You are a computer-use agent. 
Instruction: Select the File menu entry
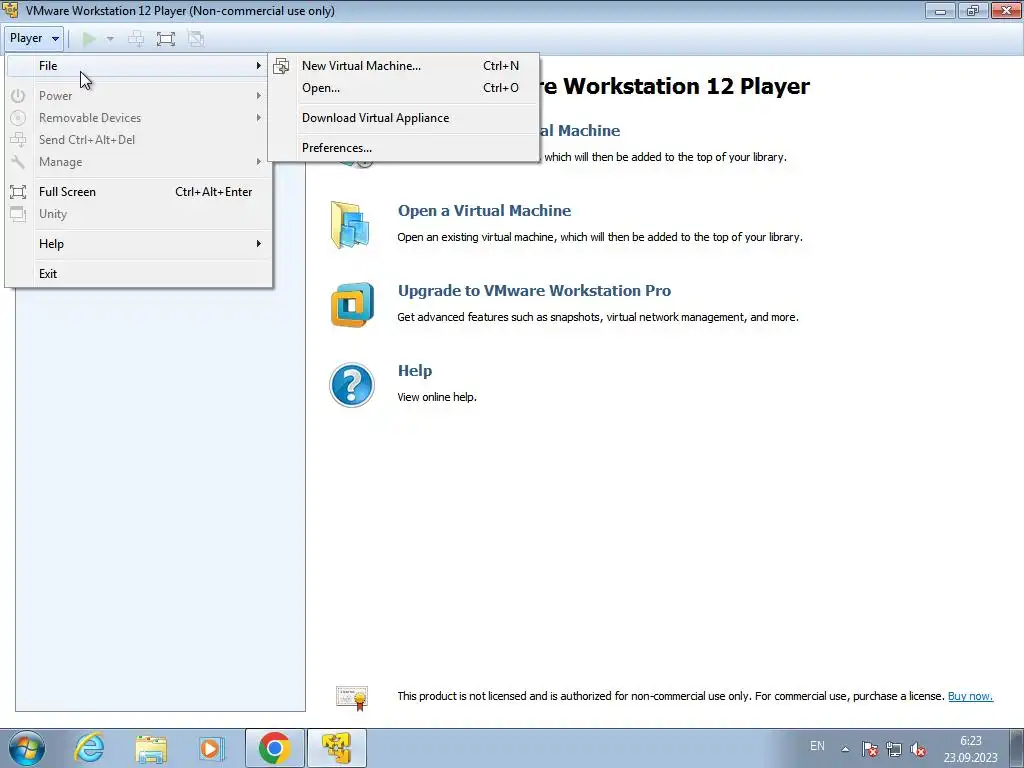138,66
